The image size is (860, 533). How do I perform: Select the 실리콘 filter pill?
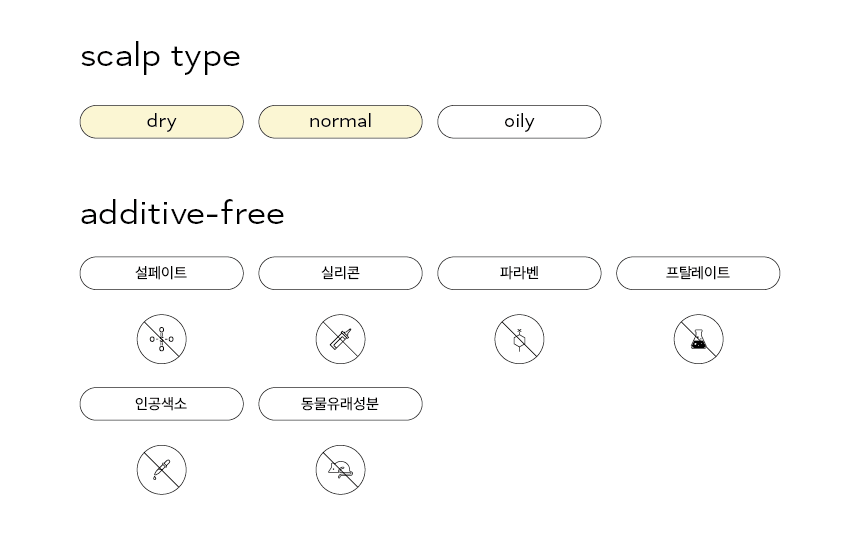point(341,273)
